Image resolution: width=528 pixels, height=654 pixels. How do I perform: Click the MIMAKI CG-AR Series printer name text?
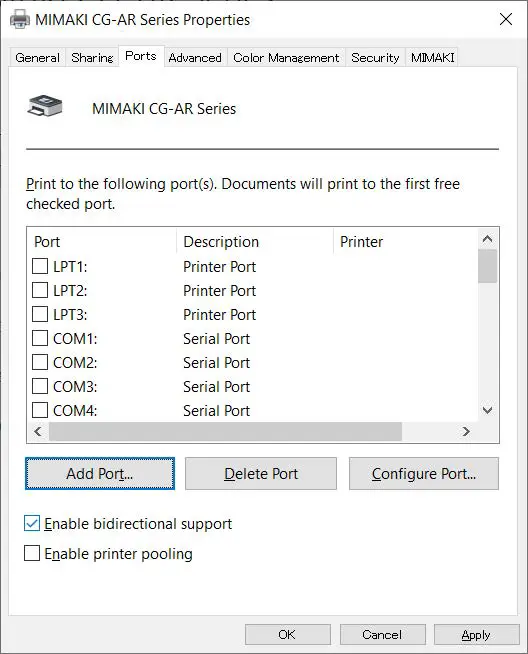[164, 108]
